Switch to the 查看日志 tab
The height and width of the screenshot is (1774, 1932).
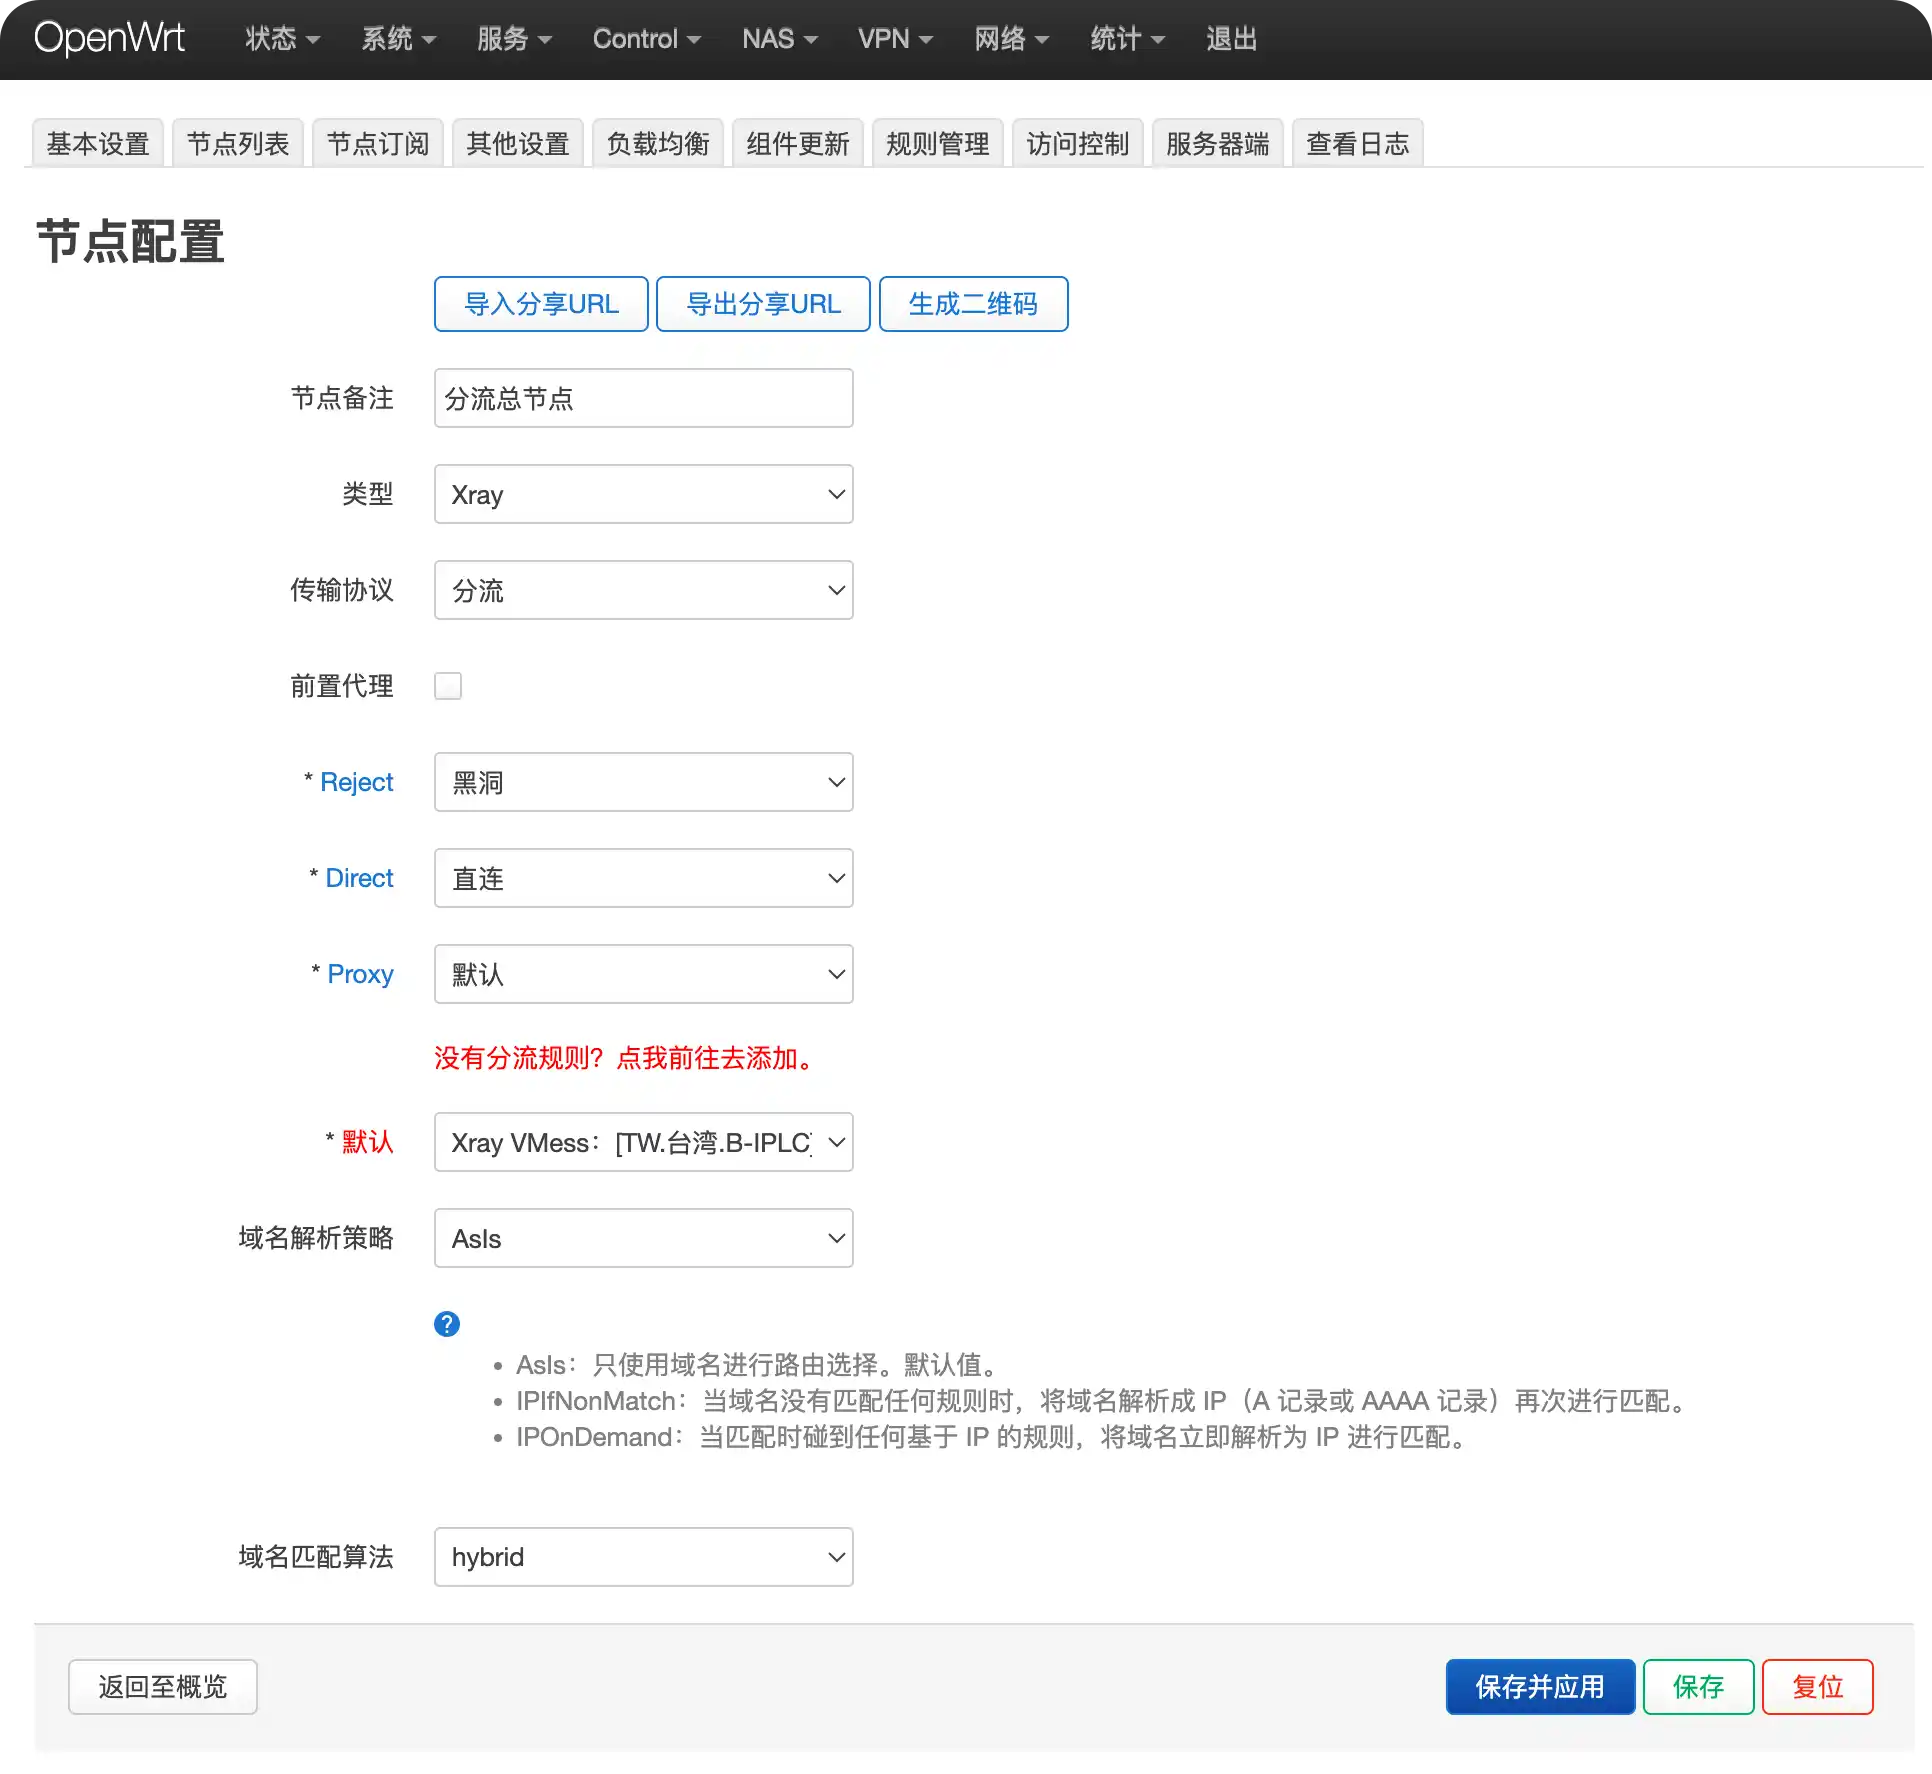1358,144
